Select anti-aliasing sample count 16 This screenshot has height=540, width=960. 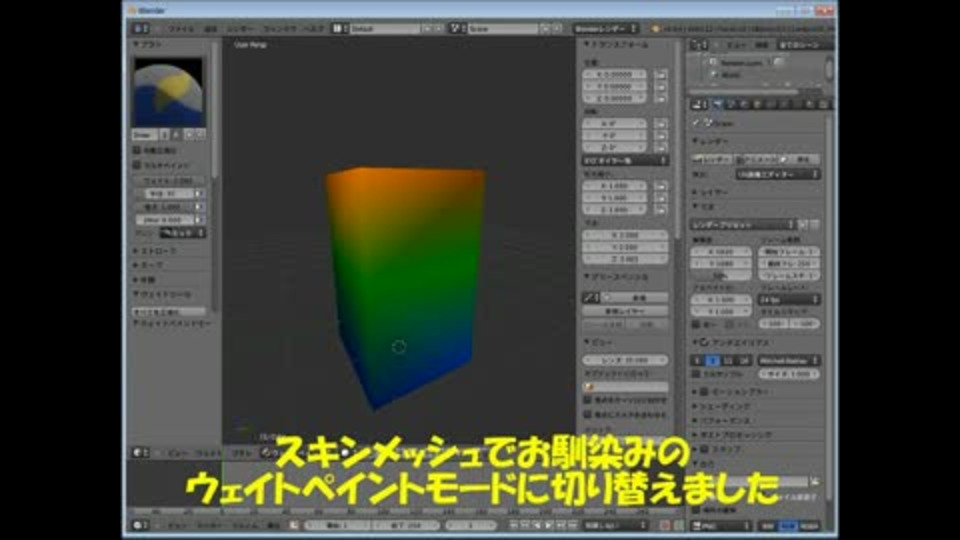pos(743,361)
